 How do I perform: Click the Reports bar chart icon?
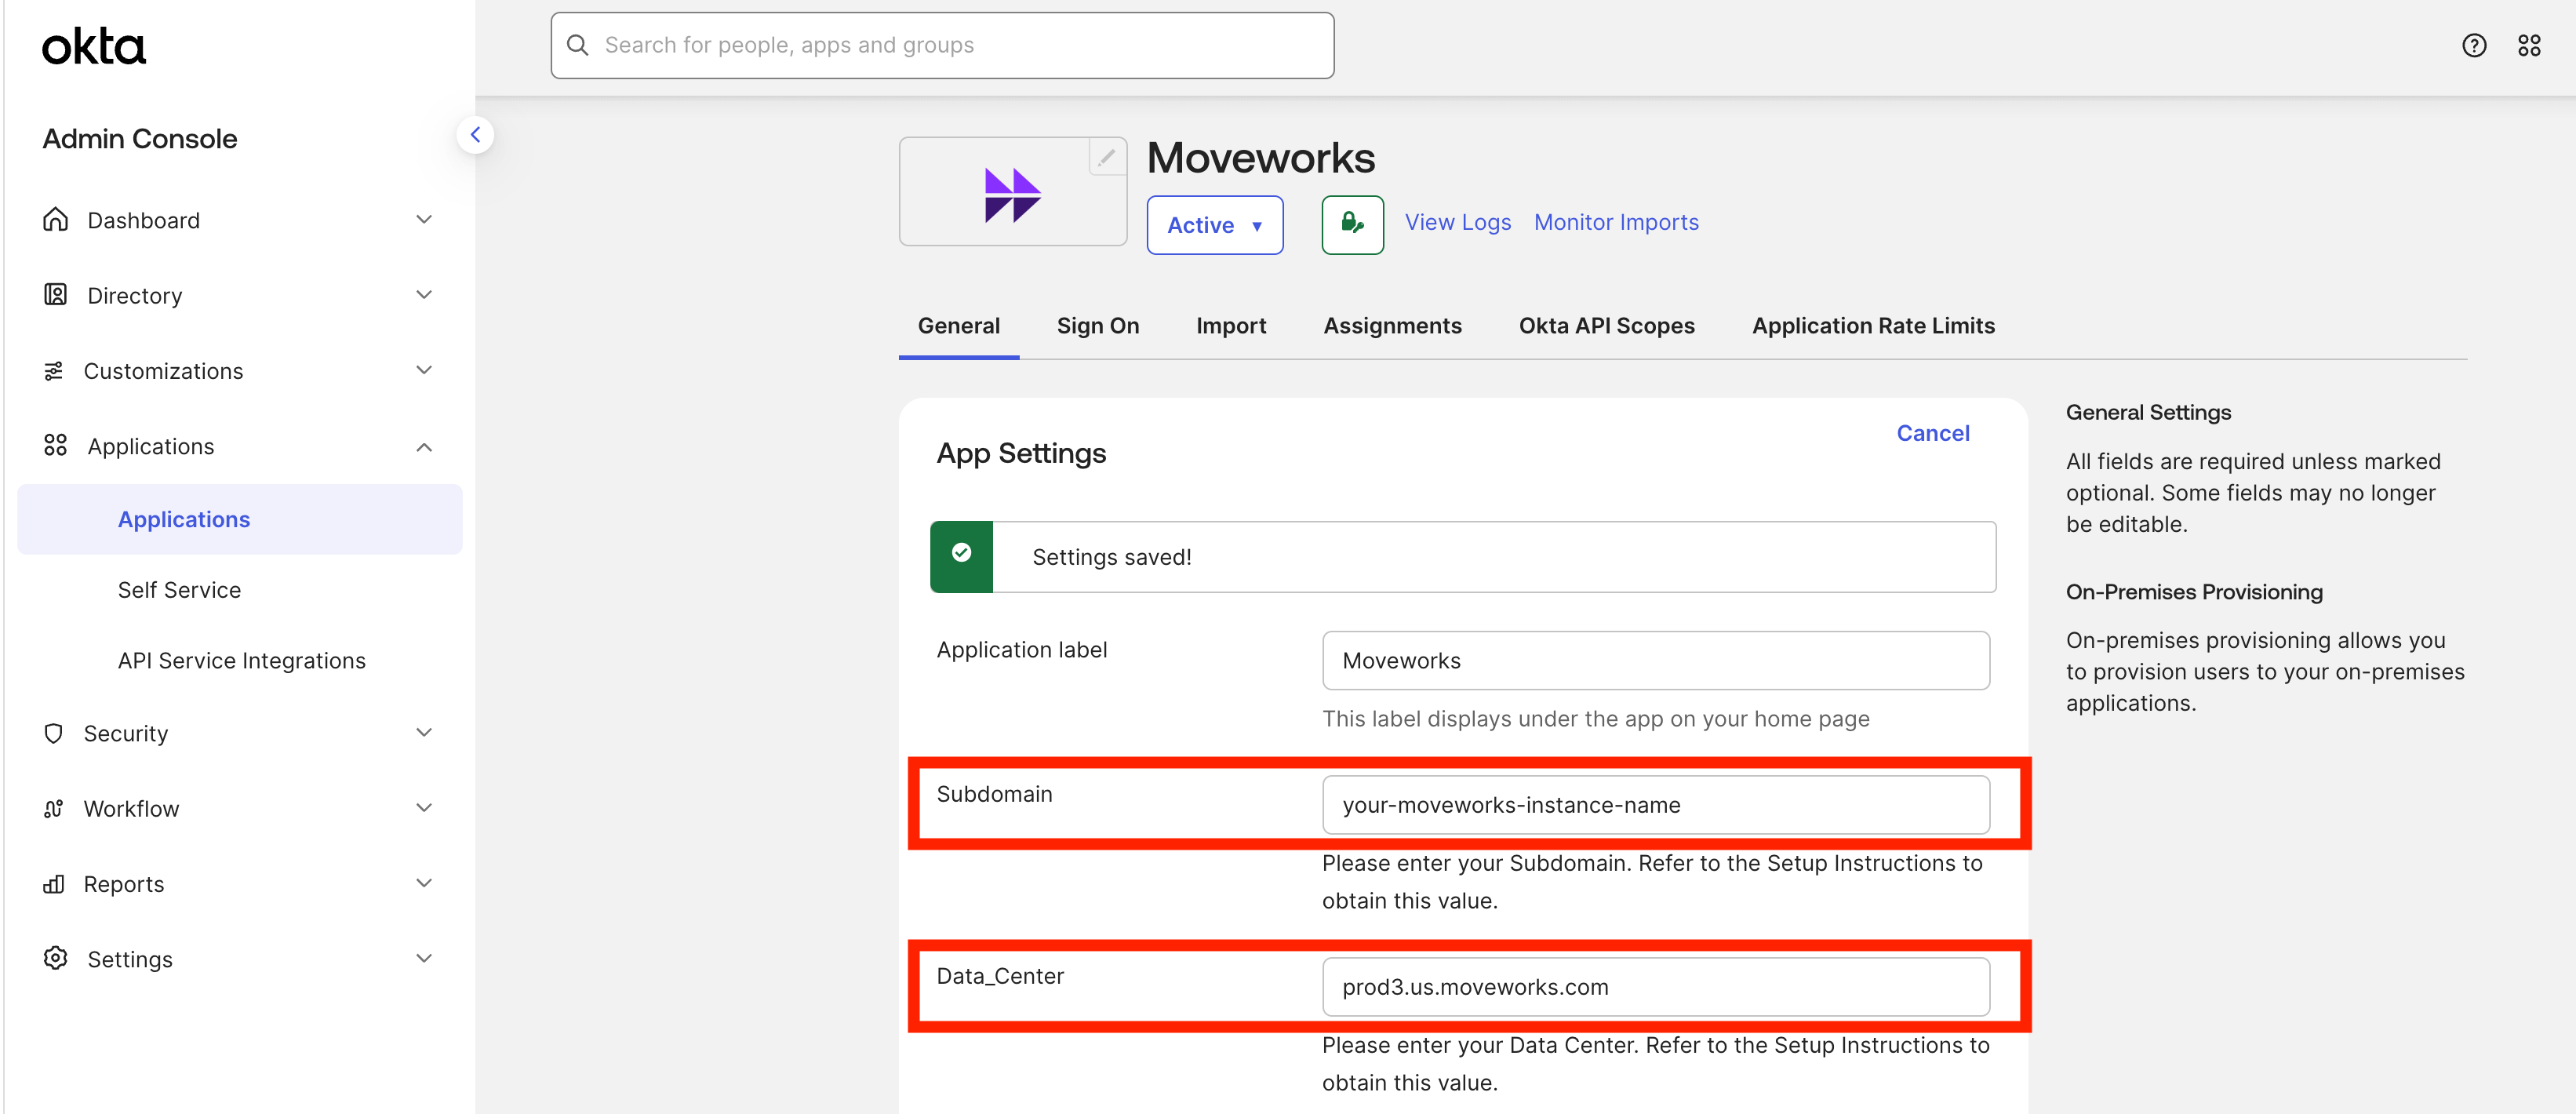[x=53, y=883]
